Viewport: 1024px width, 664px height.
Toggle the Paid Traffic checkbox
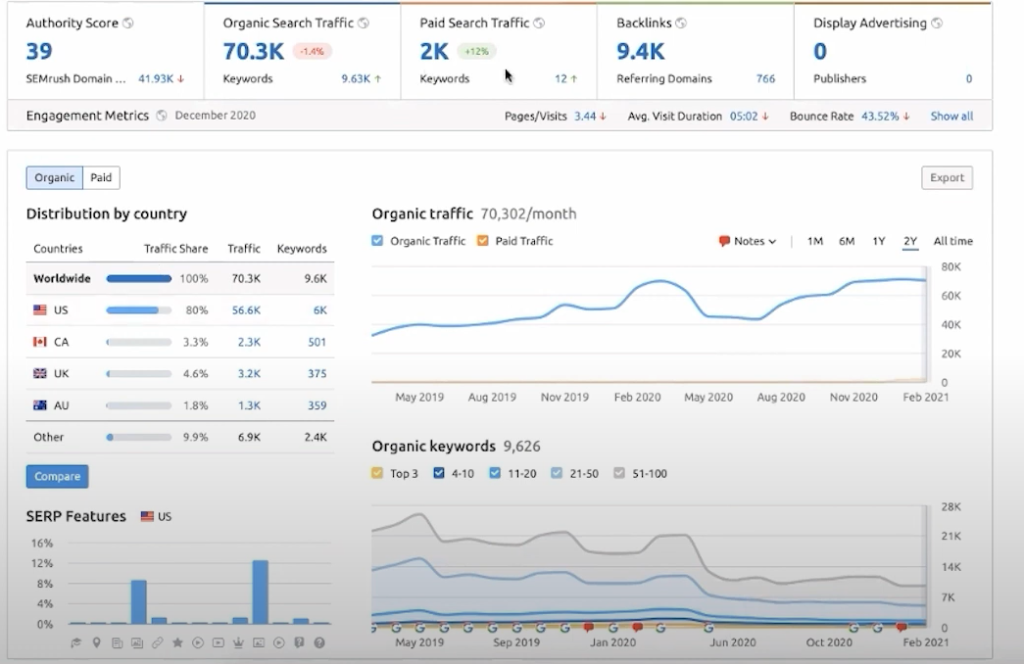(483, 241)
